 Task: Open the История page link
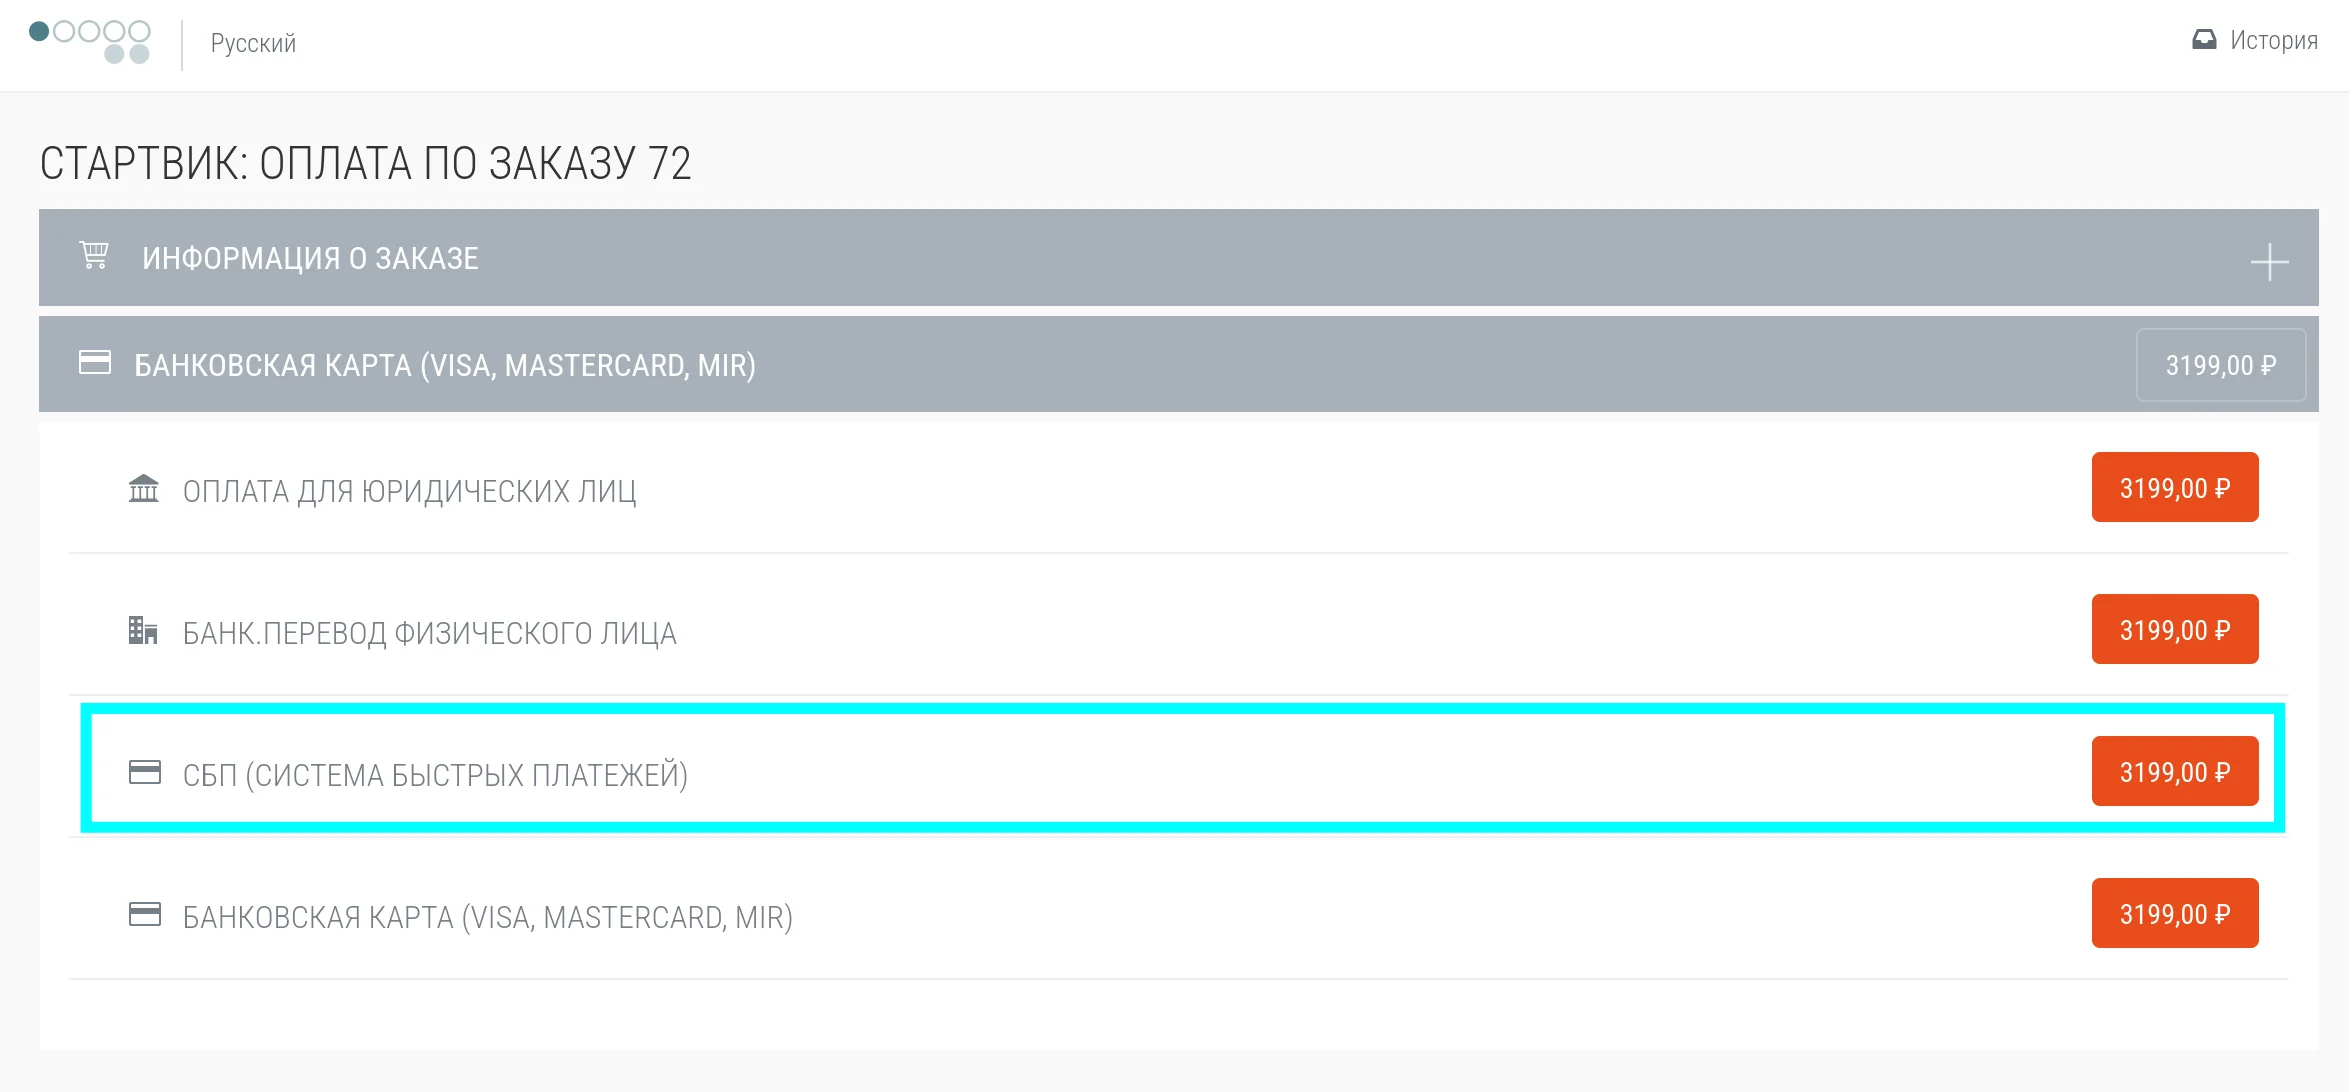click(2273, 40)
